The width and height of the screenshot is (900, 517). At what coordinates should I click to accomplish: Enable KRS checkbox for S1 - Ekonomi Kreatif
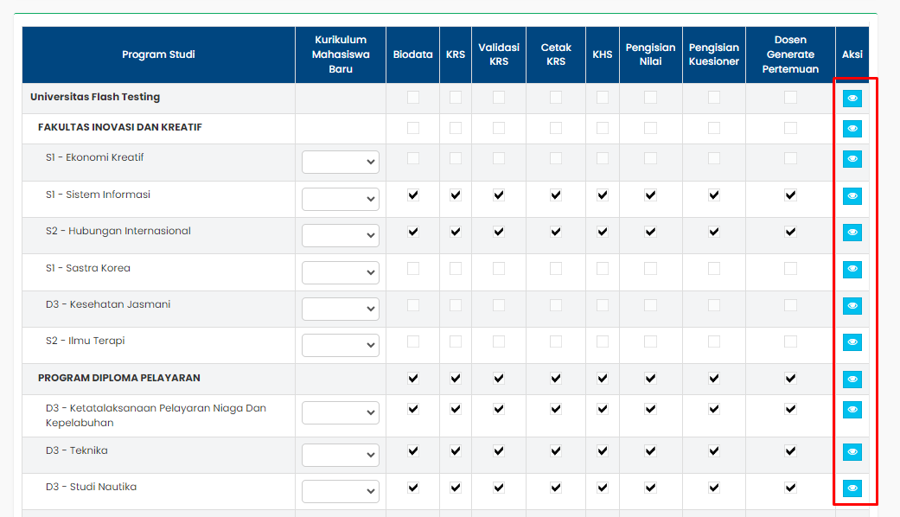[x=456, y=158]
